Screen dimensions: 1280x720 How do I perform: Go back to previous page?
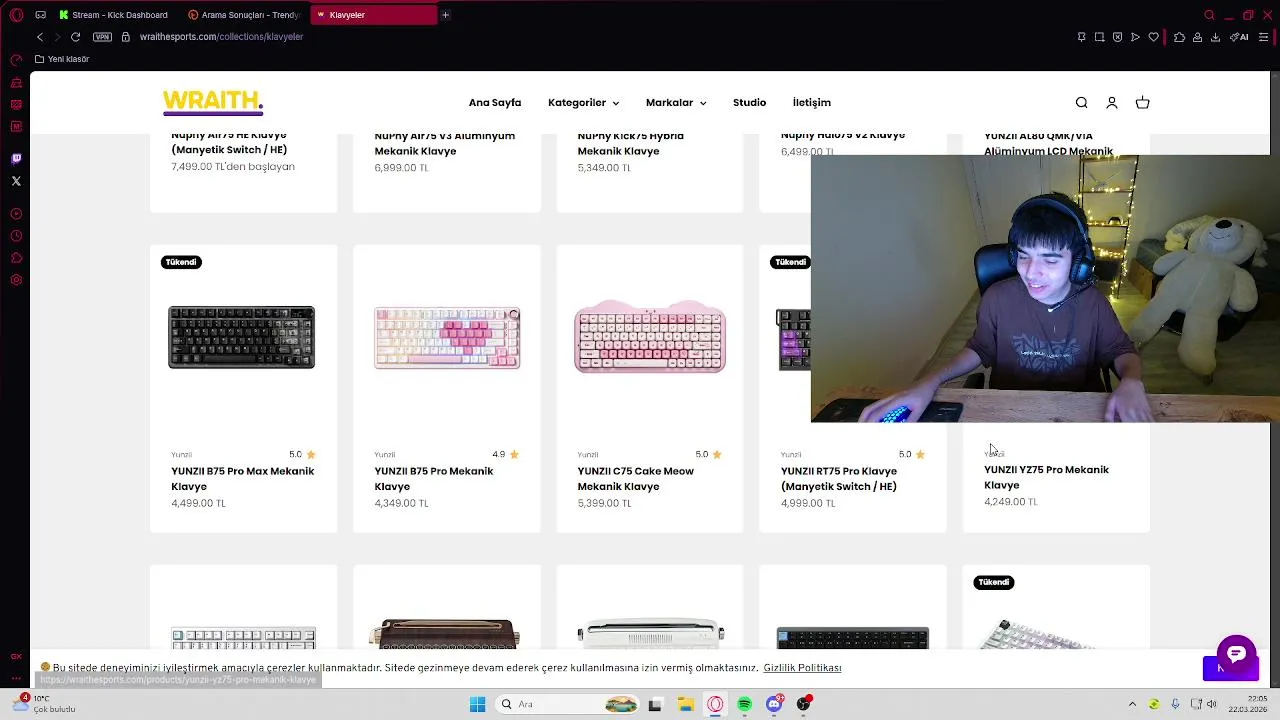click(x=40, y=37)
